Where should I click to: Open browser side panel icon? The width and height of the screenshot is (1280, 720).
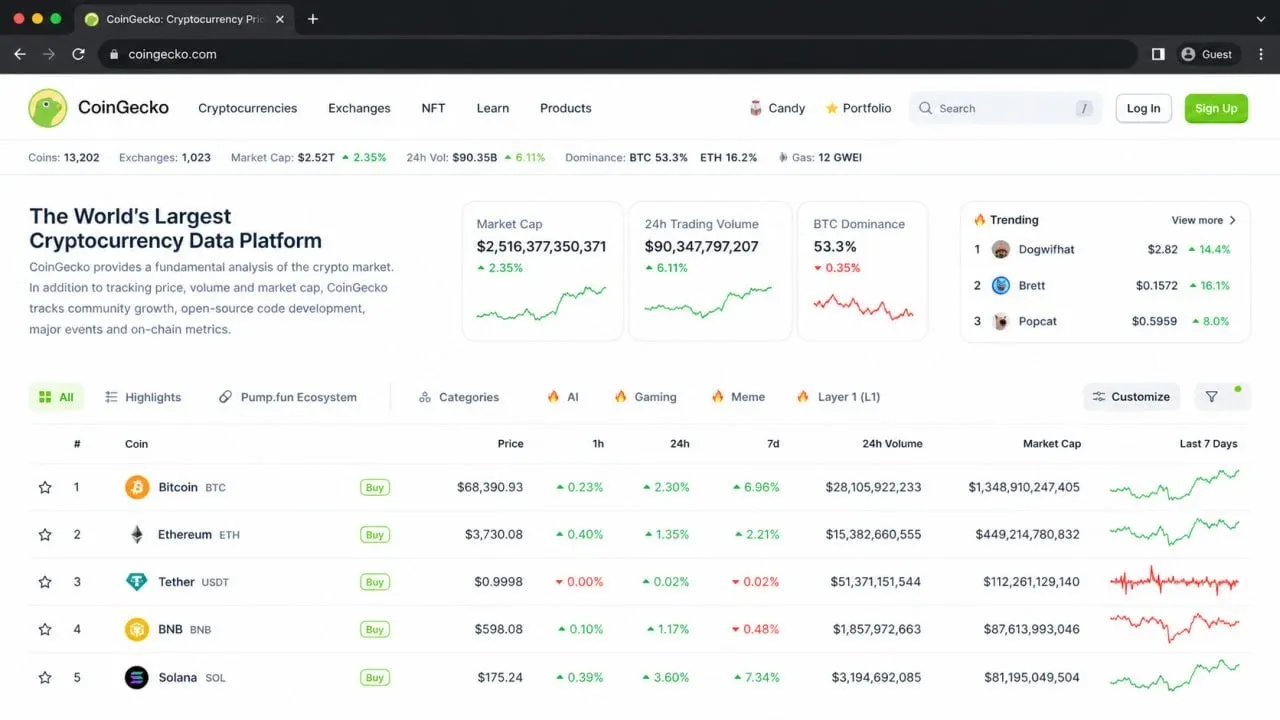click(1158, 54)
